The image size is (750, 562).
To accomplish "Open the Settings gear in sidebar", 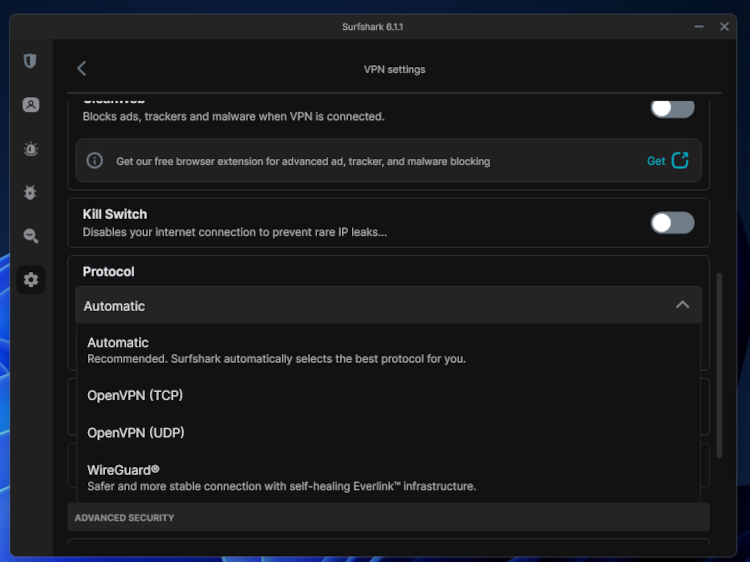I will click(31, 279).
